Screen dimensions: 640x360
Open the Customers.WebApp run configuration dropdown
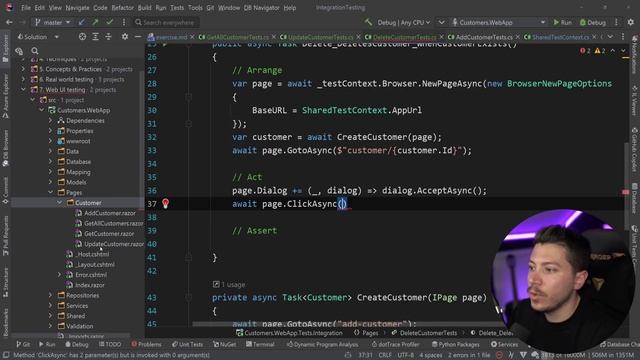click(498, 22)
